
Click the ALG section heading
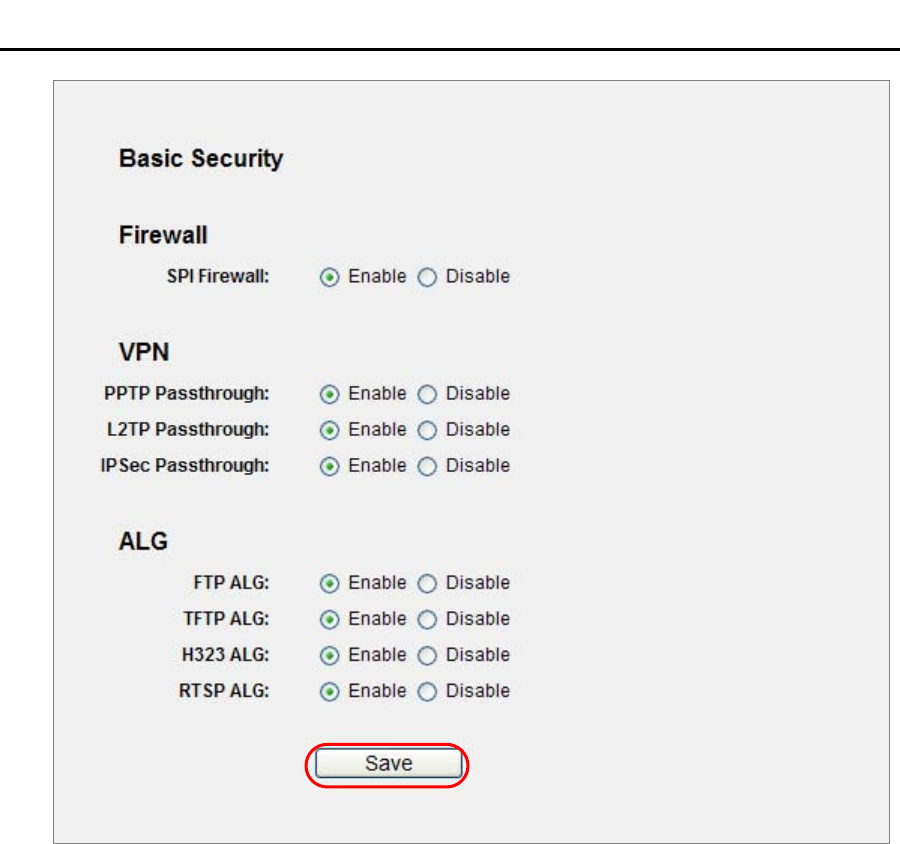143,542
